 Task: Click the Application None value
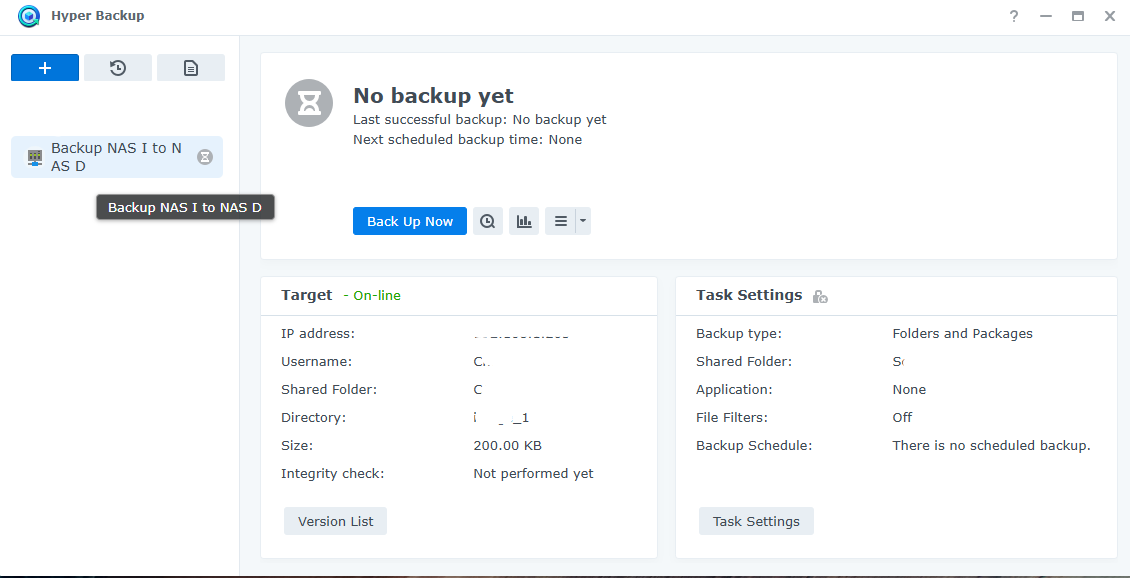click(x=909, y=389)
